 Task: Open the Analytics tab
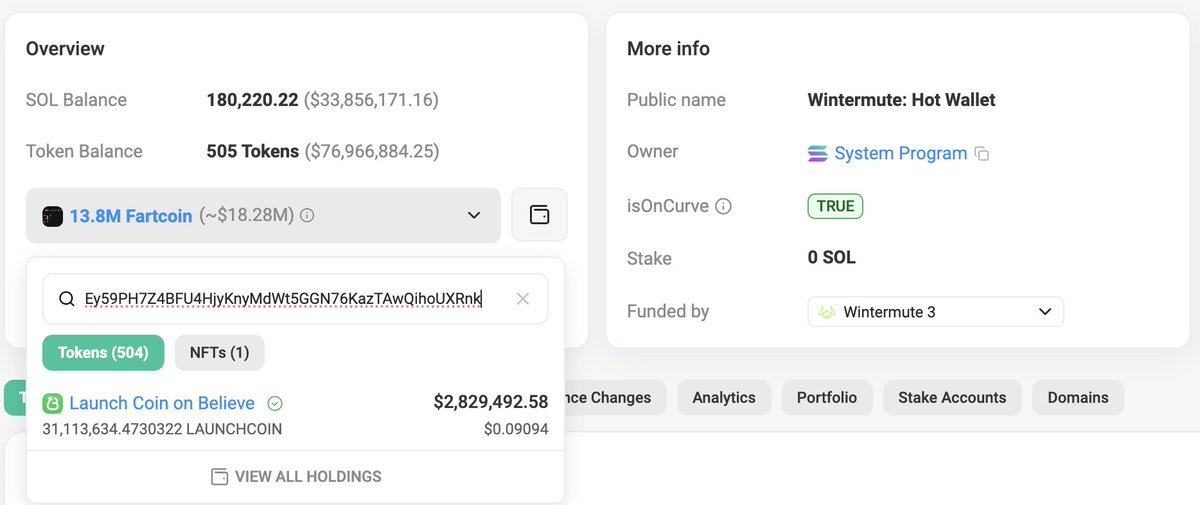(724, 397)
